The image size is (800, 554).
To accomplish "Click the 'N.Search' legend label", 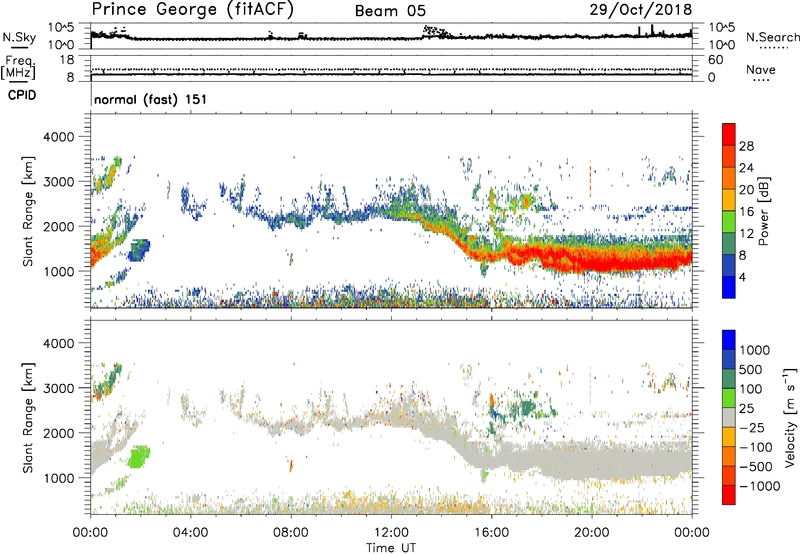I will coord(773,37).
